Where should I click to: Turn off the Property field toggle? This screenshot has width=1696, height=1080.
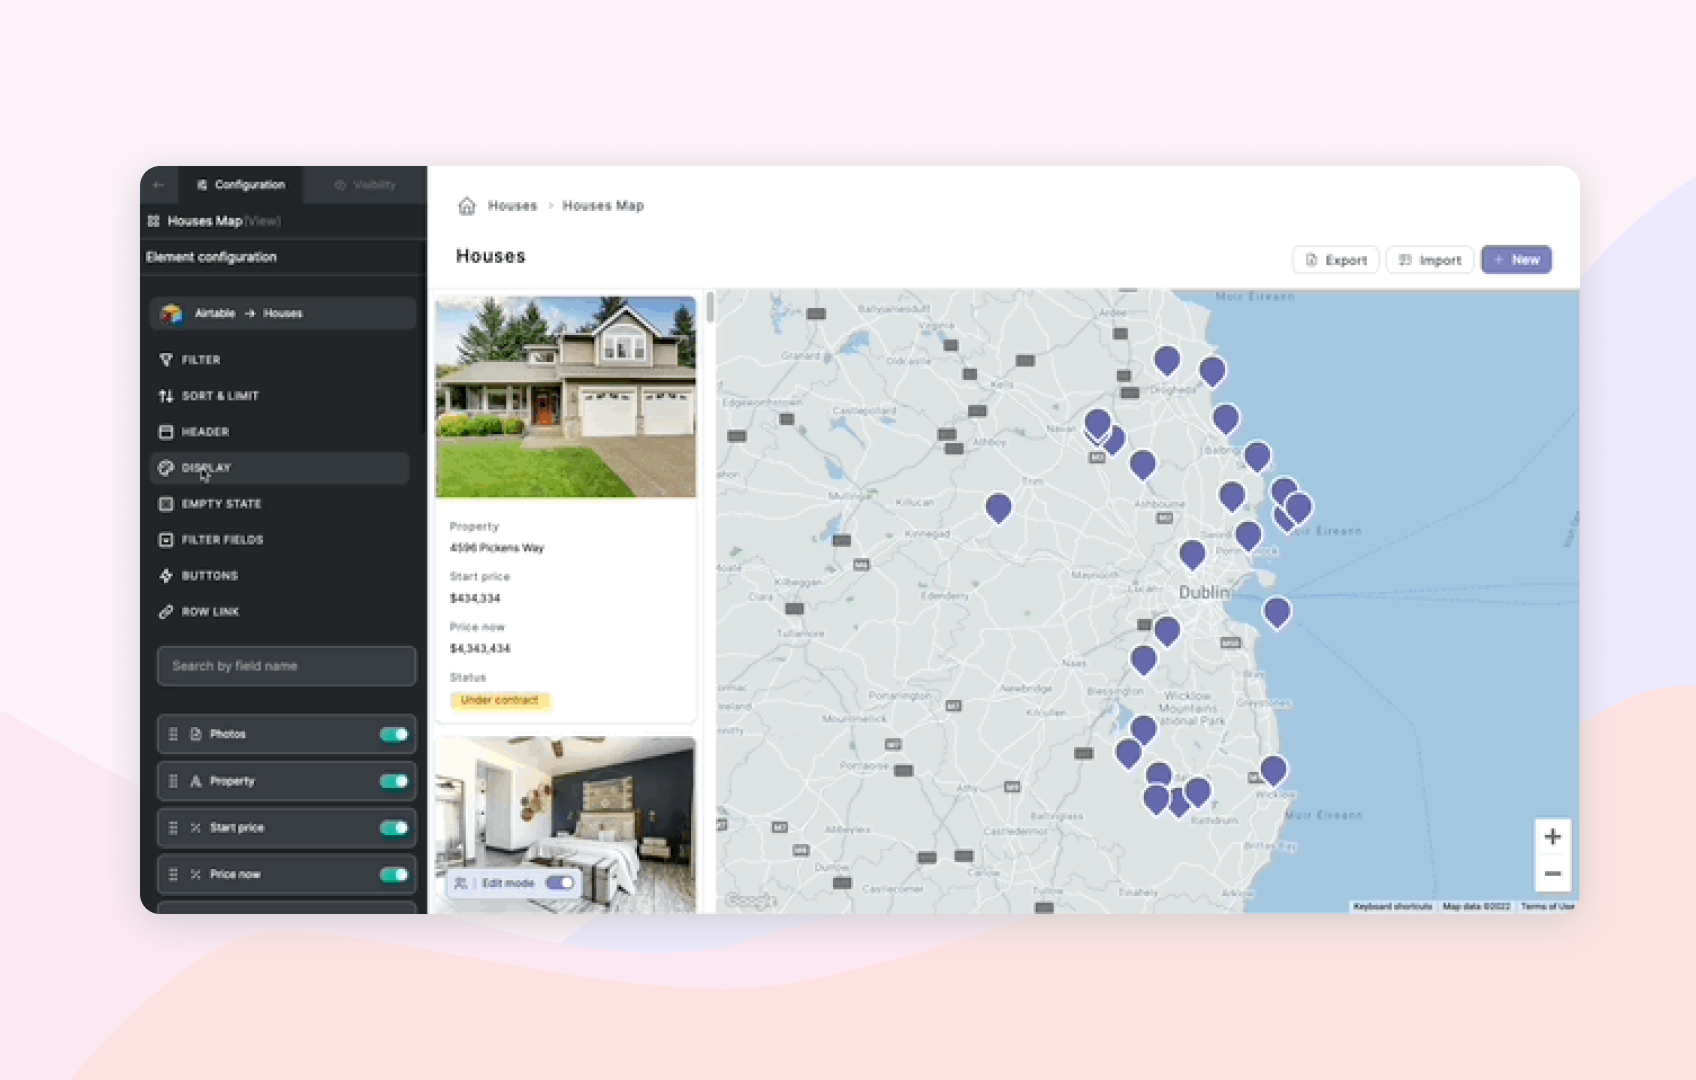pos(393,781)
